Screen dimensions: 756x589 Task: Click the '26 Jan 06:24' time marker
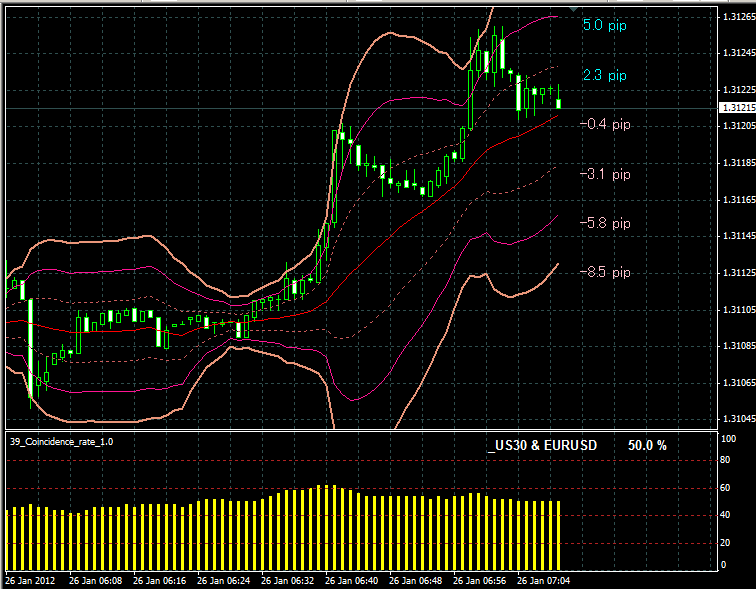tap(224, 580)
